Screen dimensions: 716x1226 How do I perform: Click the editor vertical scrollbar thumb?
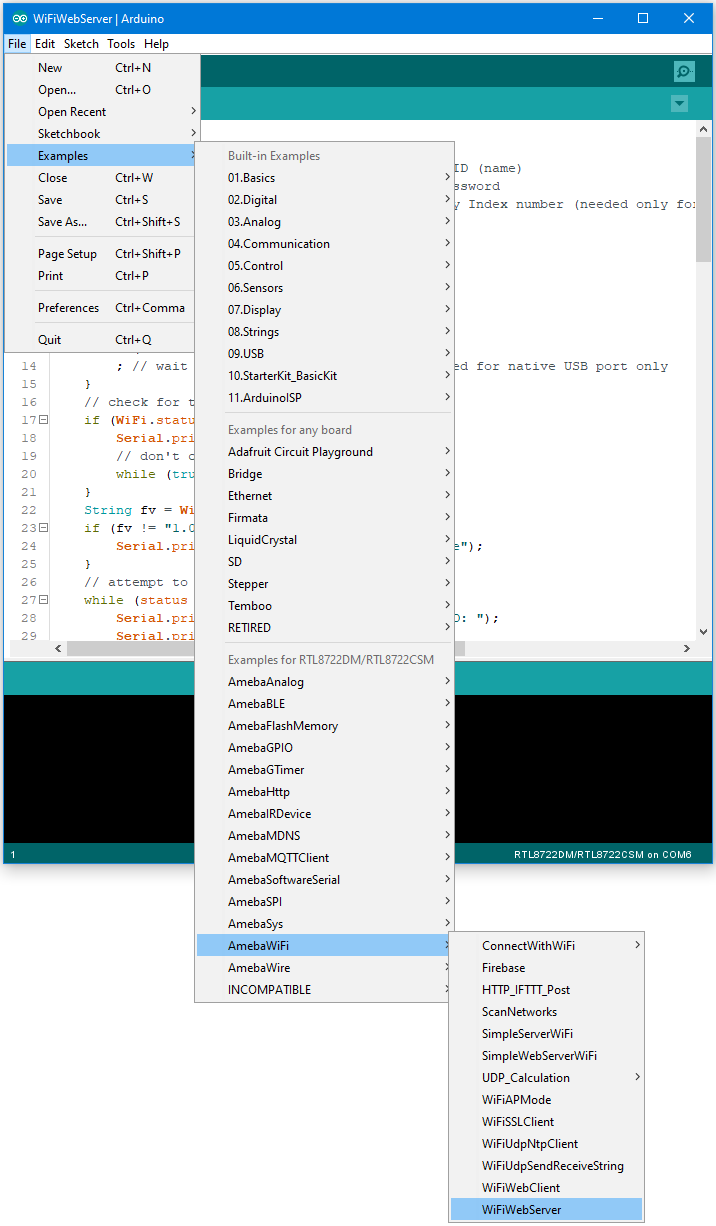click(703, 200)
